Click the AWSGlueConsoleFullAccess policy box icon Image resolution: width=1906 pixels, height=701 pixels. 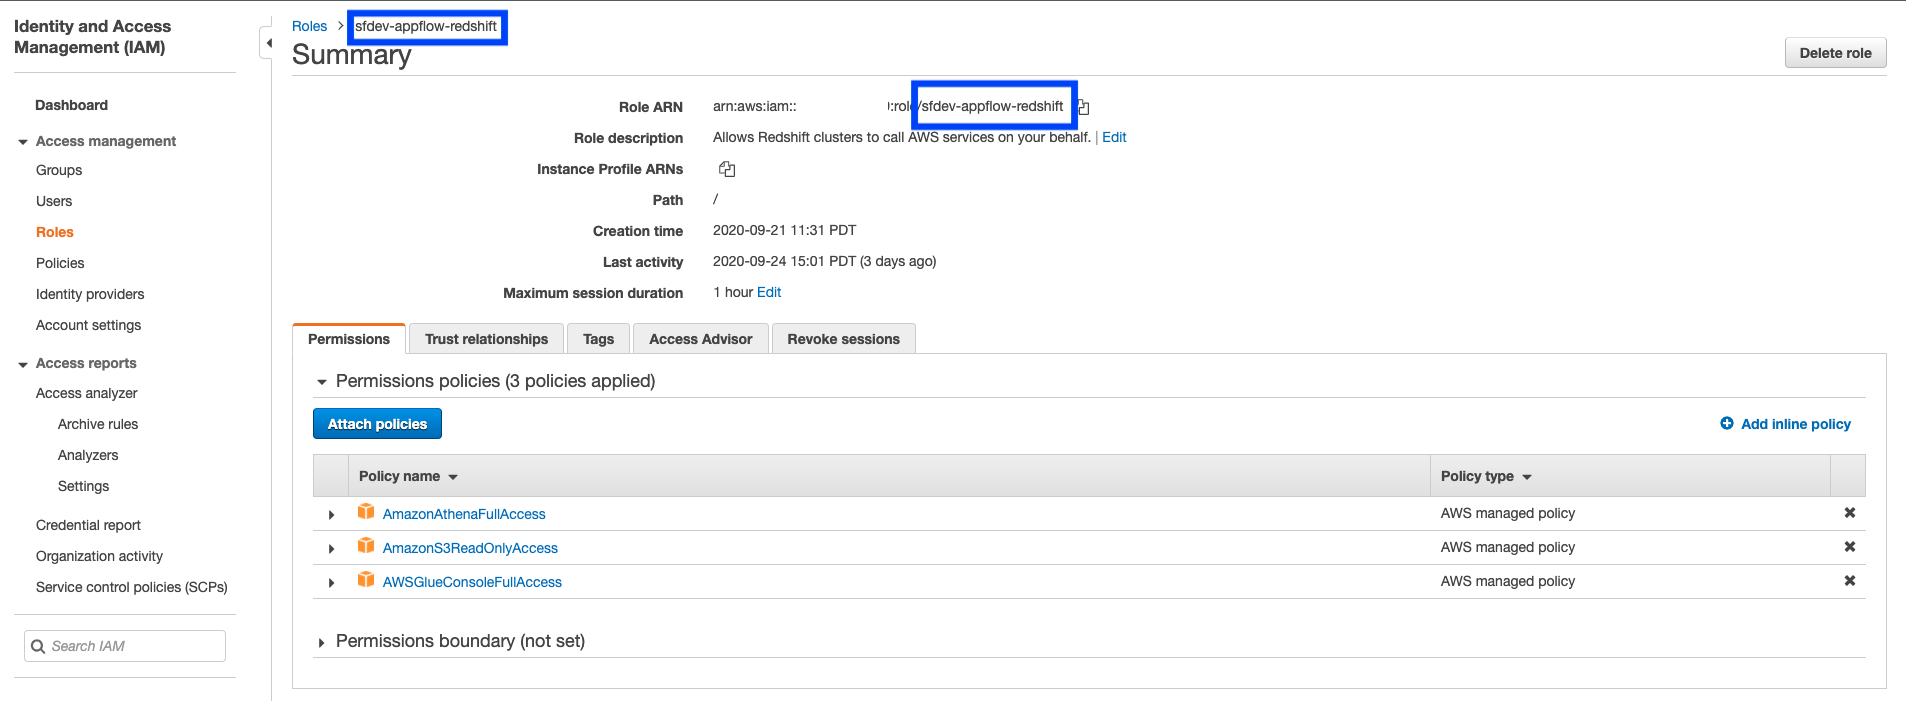point(366,580)
